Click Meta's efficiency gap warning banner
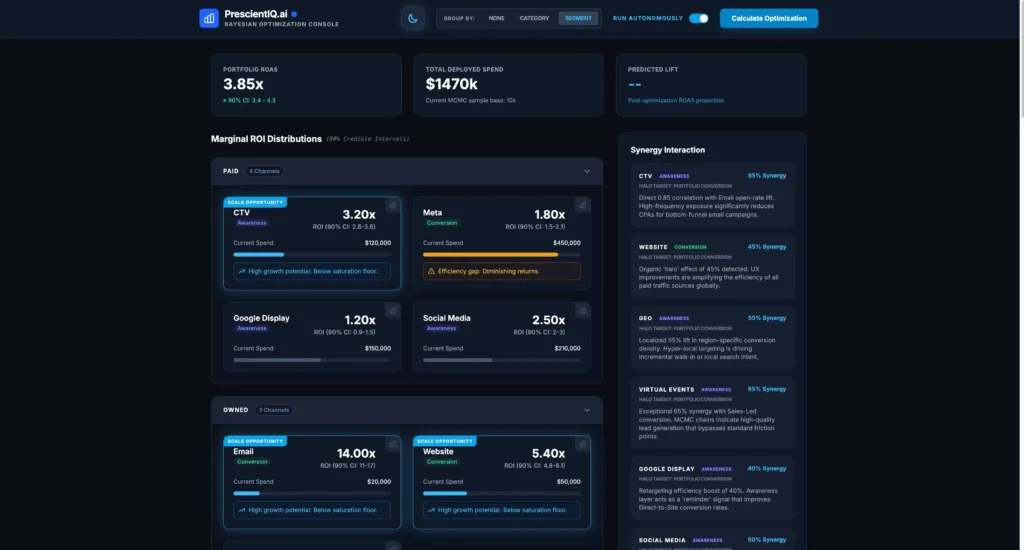 coord(501,271)
